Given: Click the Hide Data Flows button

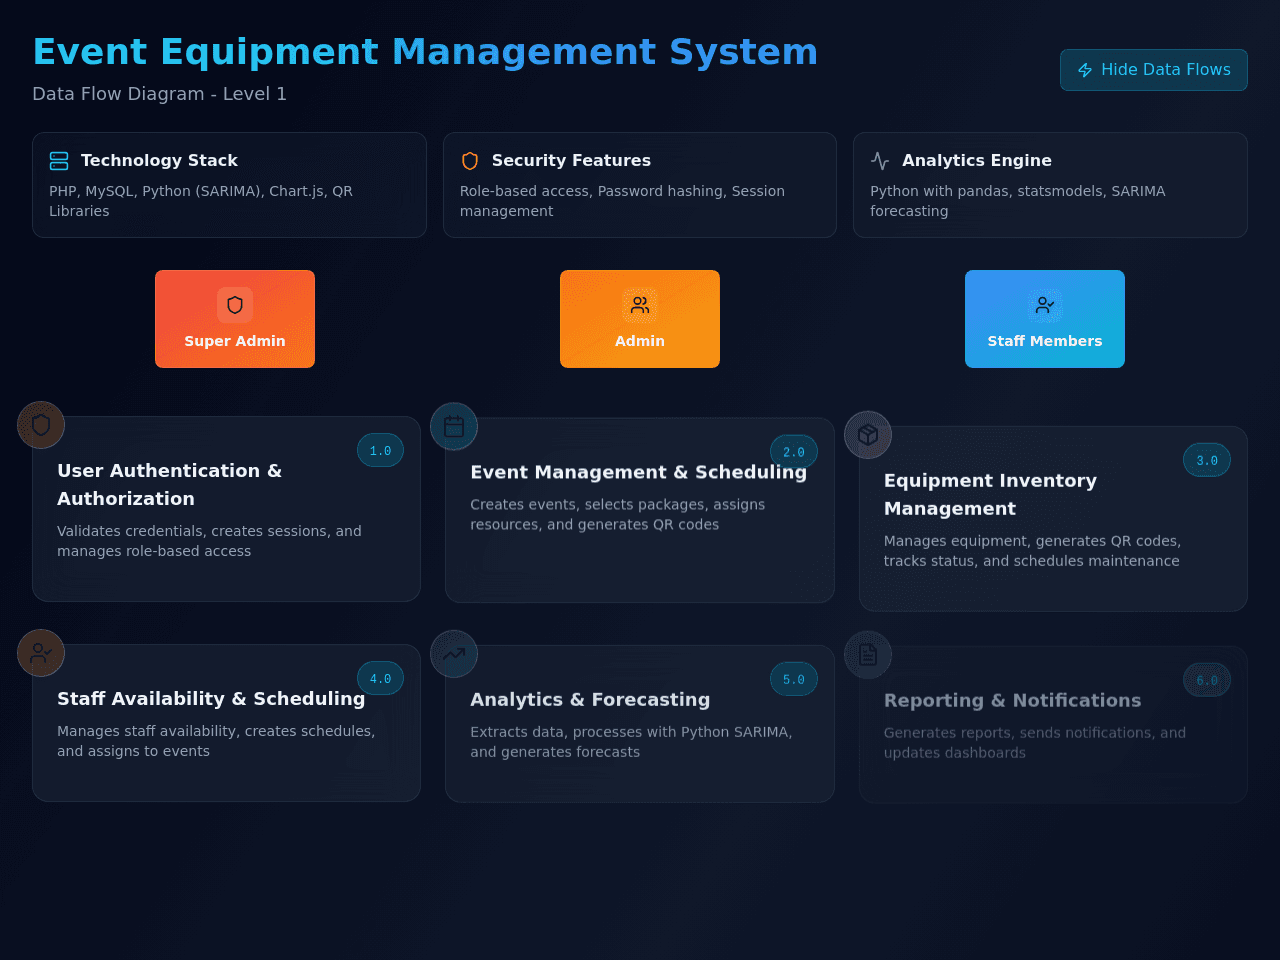Looking at the screenshot, I should [x=1153, y=70].
